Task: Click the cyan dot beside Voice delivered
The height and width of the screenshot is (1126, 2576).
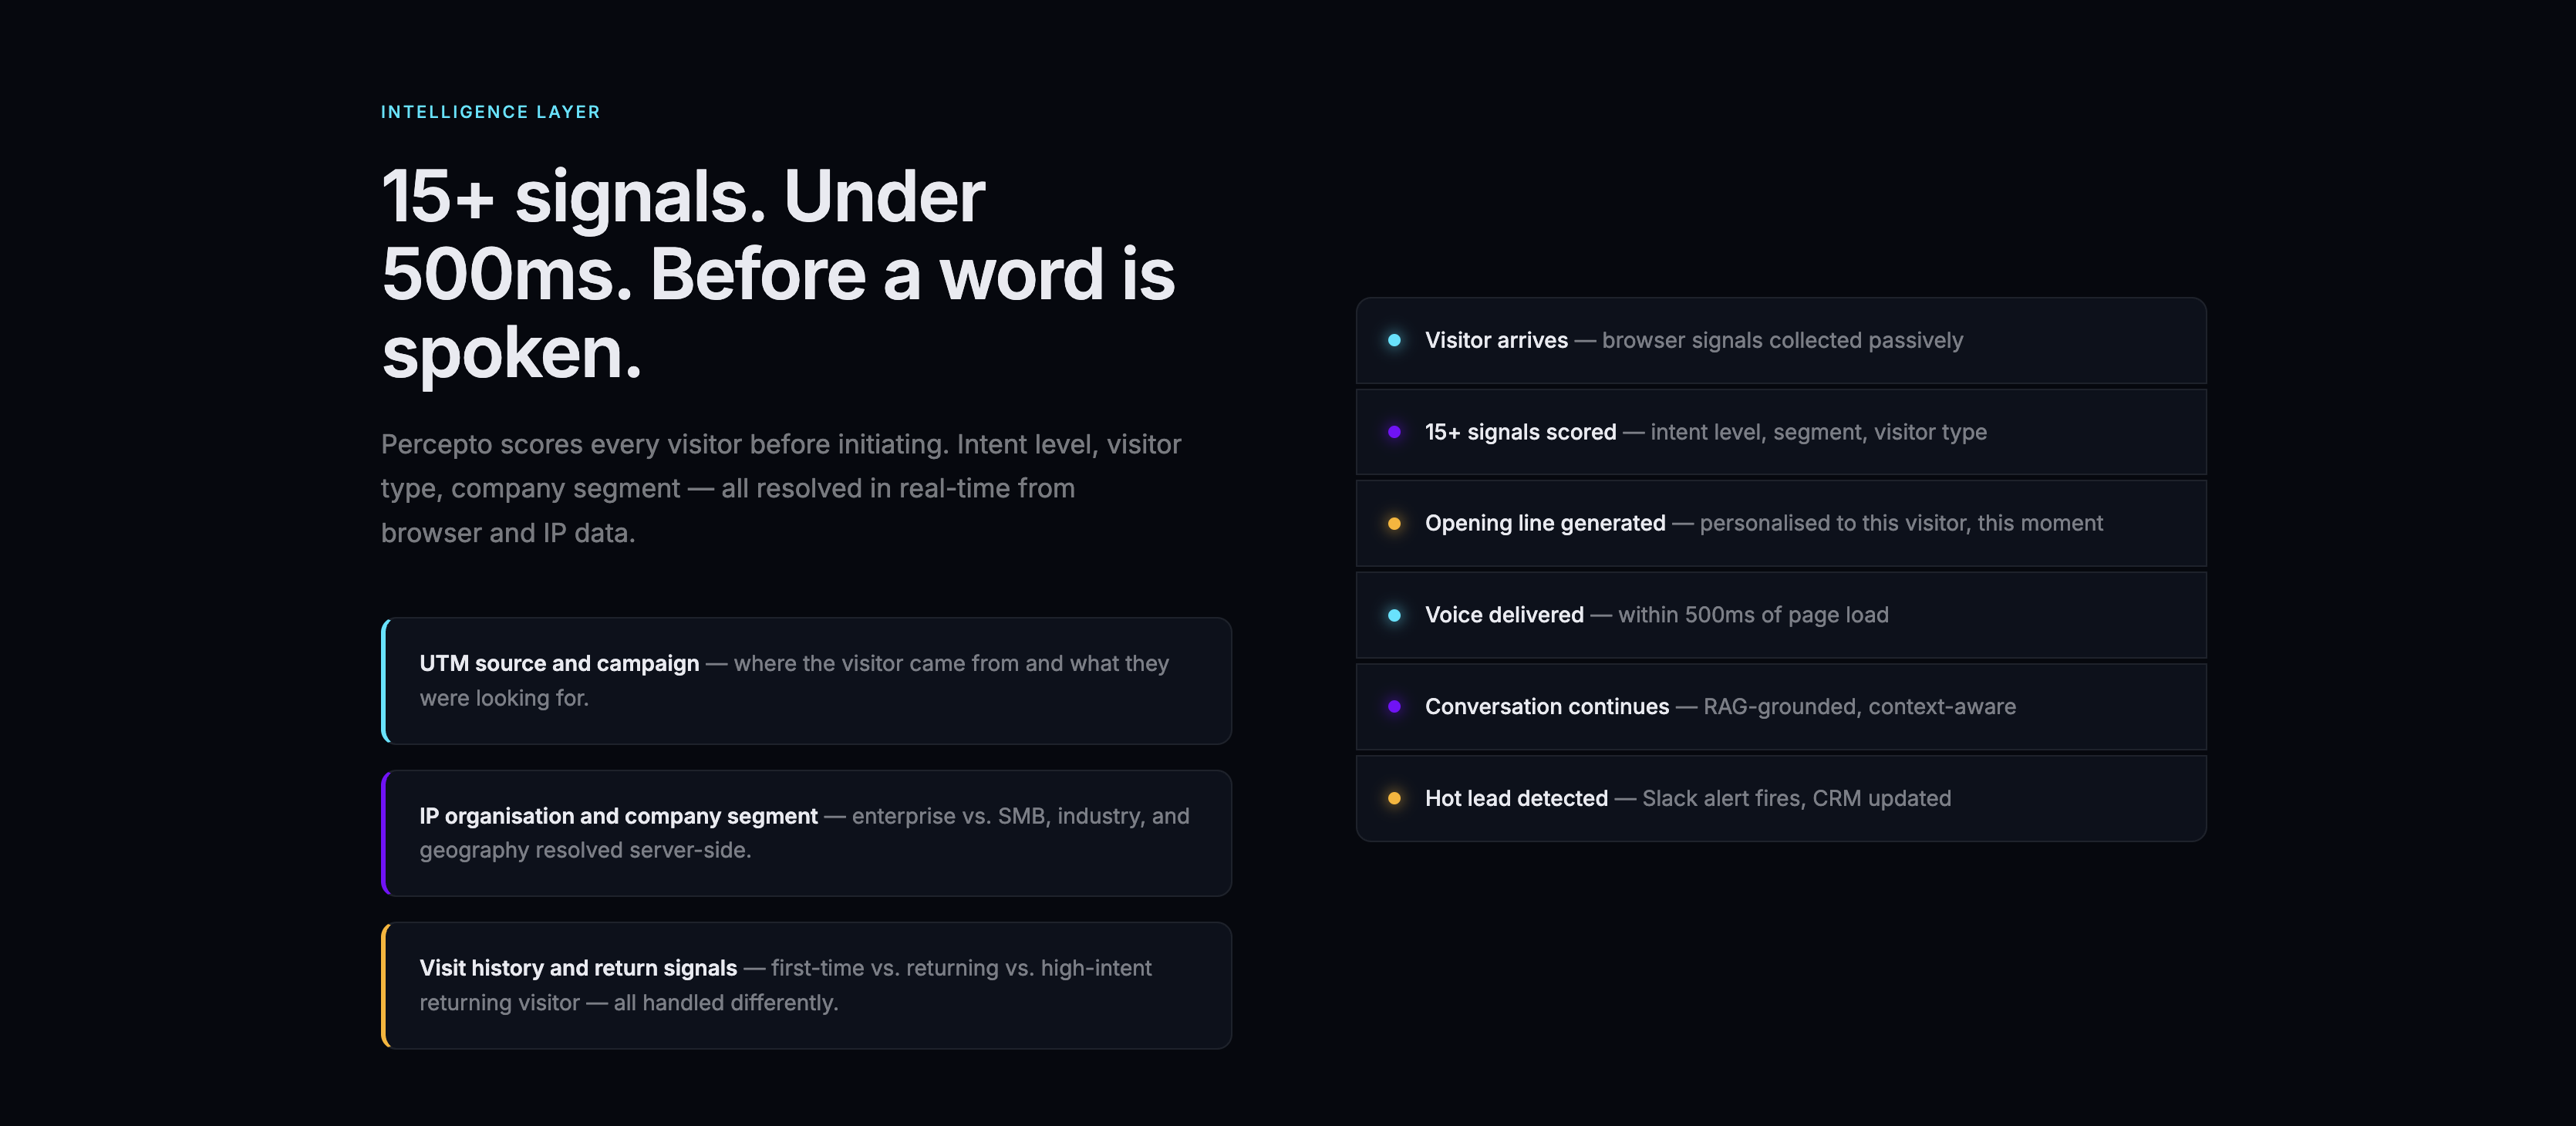Action: pos(1394,615)
